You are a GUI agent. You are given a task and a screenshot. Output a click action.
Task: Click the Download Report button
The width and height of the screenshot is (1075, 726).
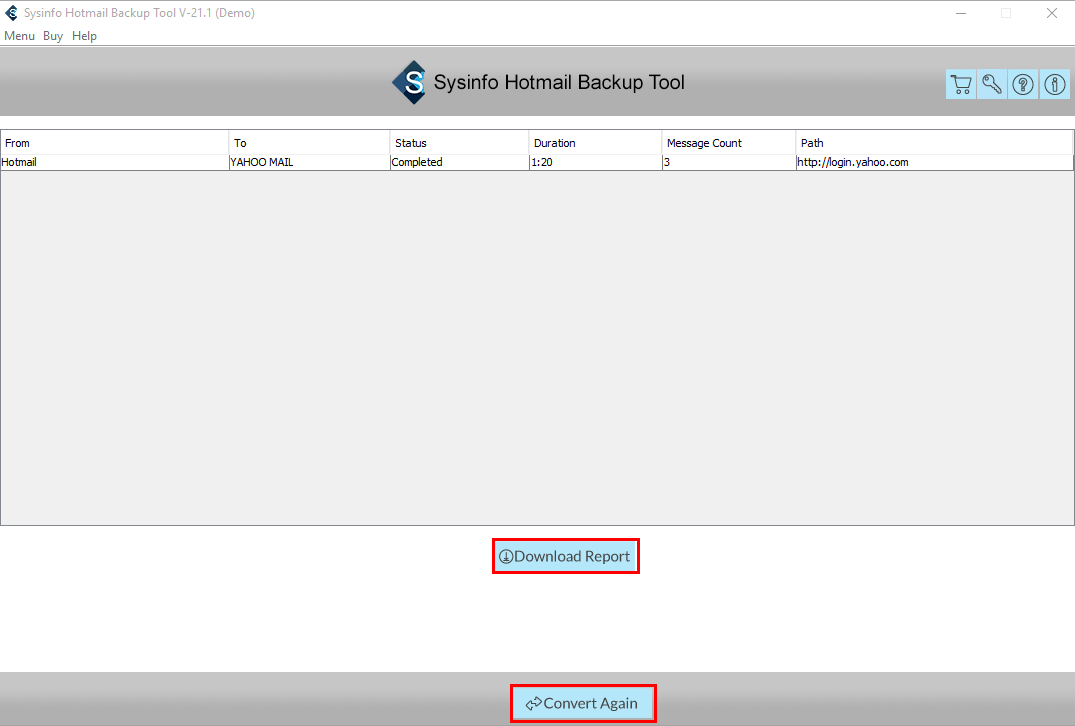pos(566,556)
